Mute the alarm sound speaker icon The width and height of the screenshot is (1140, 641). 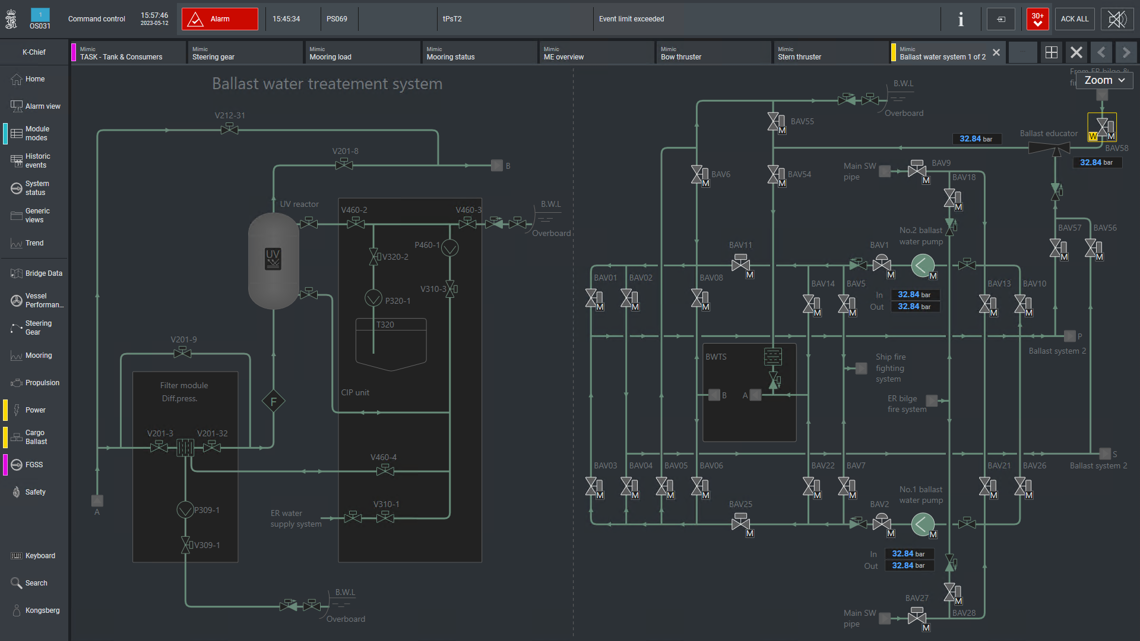(1117, 19)
